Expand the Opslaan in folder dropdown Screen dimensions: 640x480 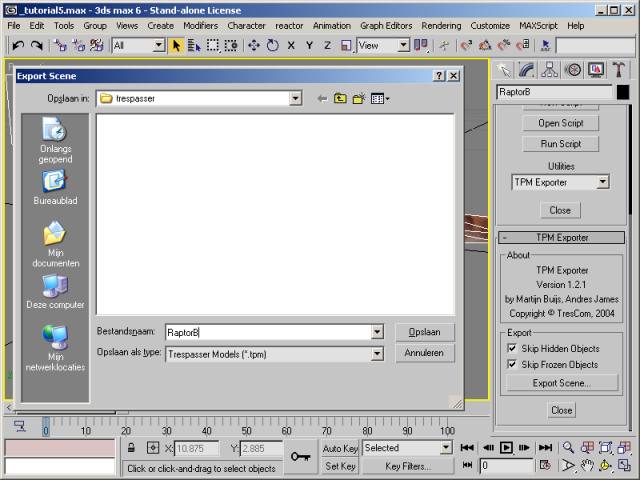coord(295,98)
